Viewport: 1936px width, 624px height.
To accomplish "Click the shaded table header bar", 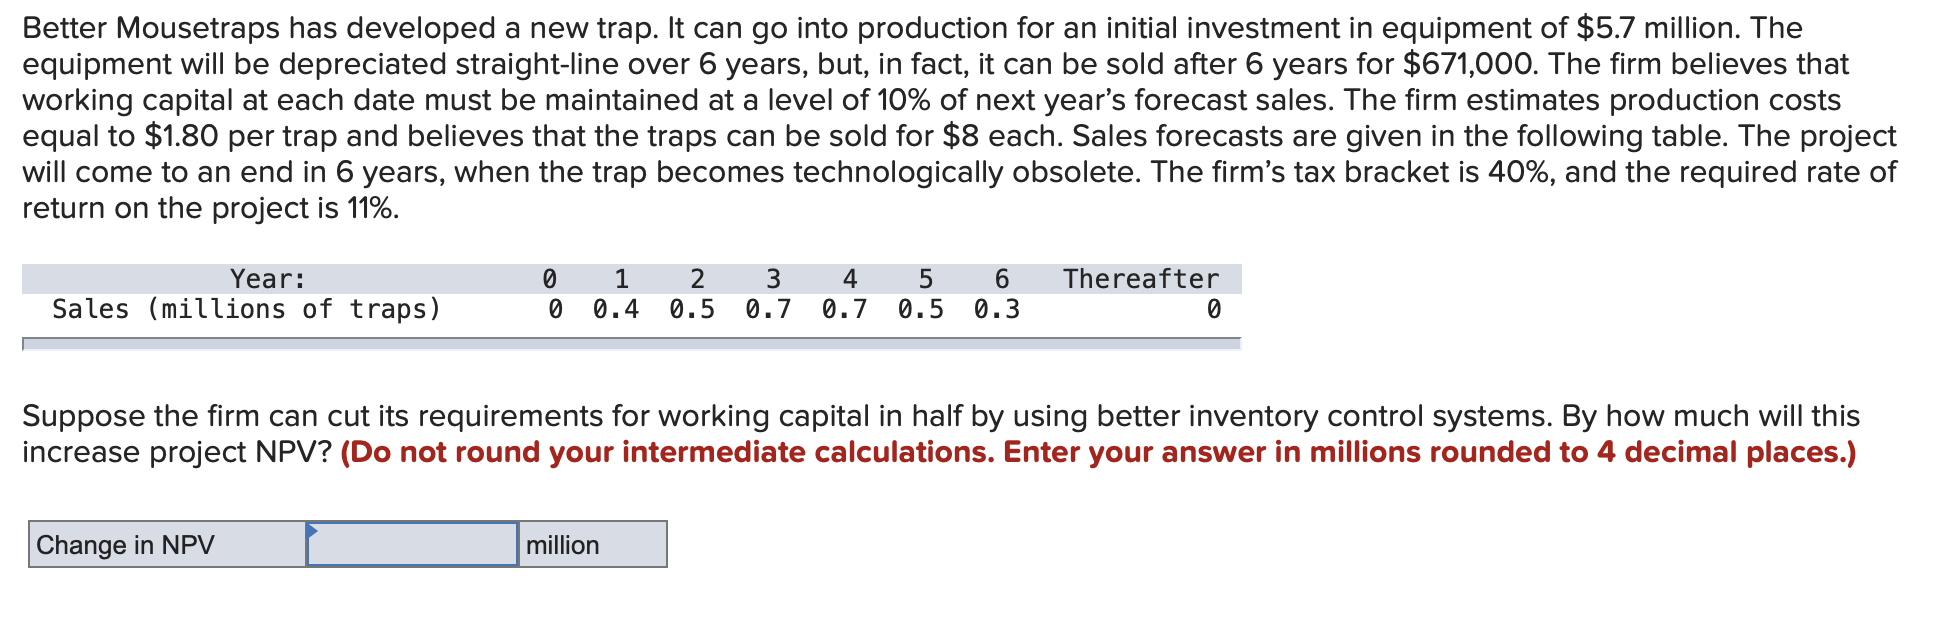I will [630, 279].
